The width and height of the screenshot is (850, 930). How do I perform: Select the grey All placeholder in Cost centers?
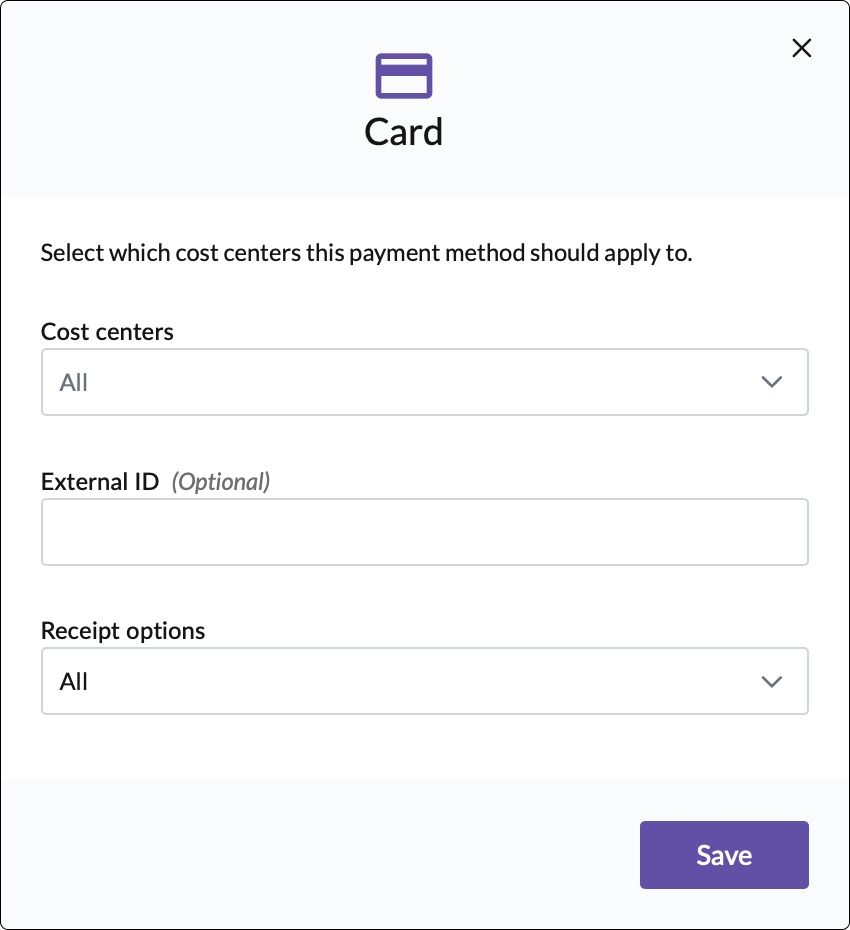click(x=74, y=382)
